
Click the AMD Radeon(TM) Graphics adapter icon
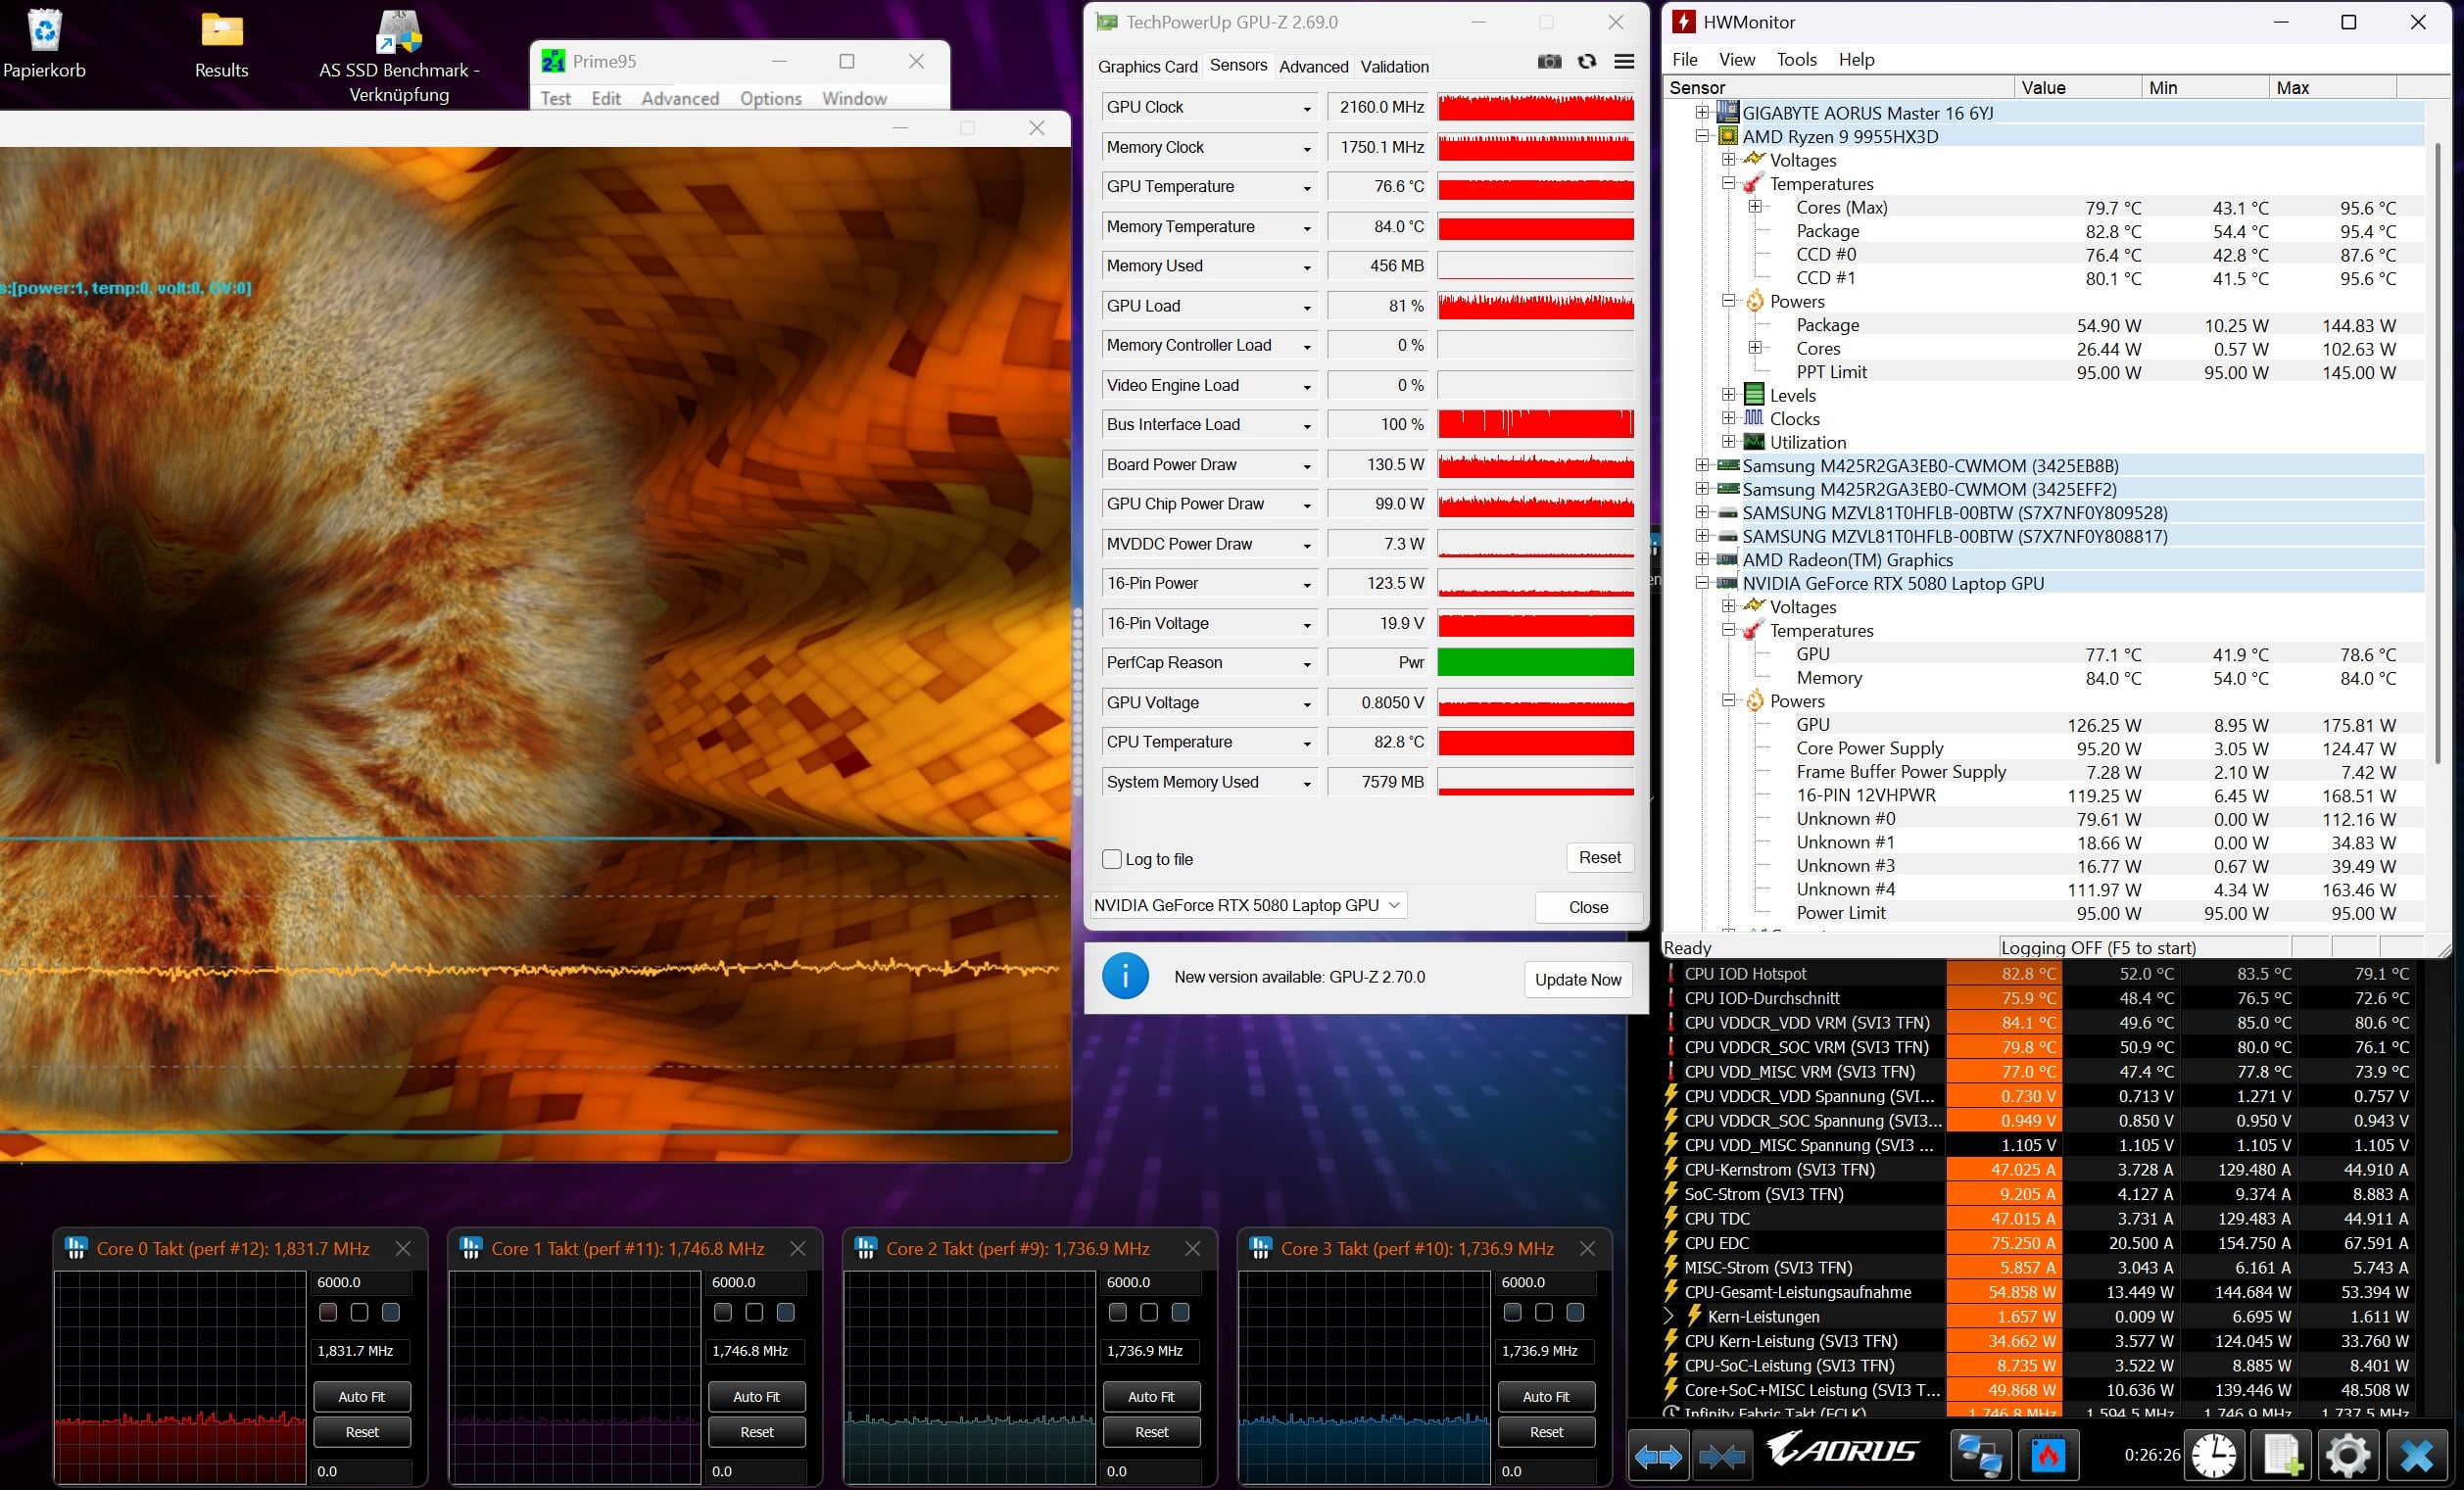click(1728, 560)
